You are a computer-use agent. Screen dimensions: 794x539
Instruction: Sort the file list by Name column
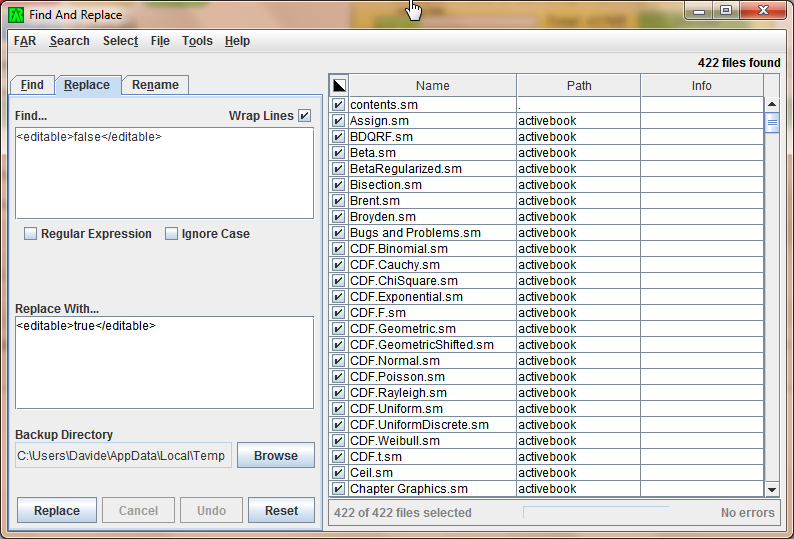pyautogui.click(x=432, y=86)
